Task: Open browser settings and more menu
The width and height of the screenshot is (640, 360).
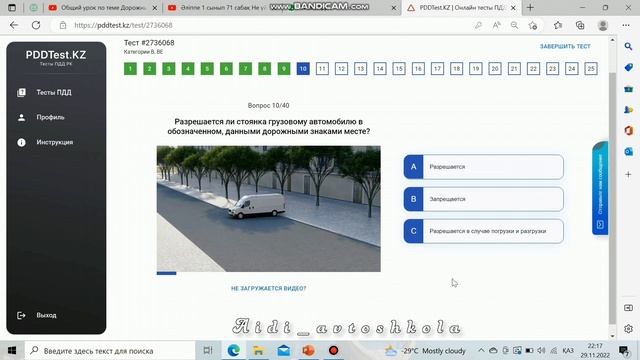Action: pos(626,25)
